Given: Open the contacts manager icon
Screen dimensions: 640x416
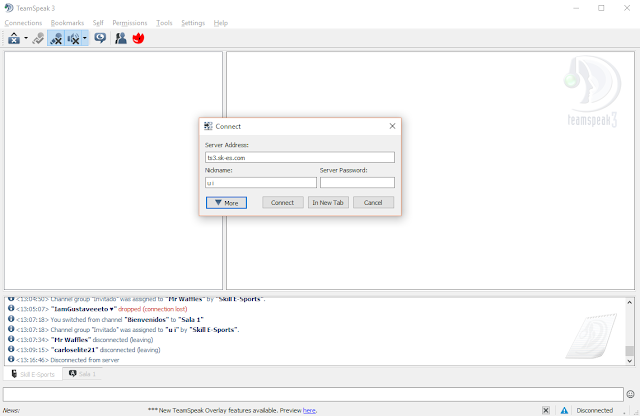Looking at the screenshot, I should coord(121,38).
